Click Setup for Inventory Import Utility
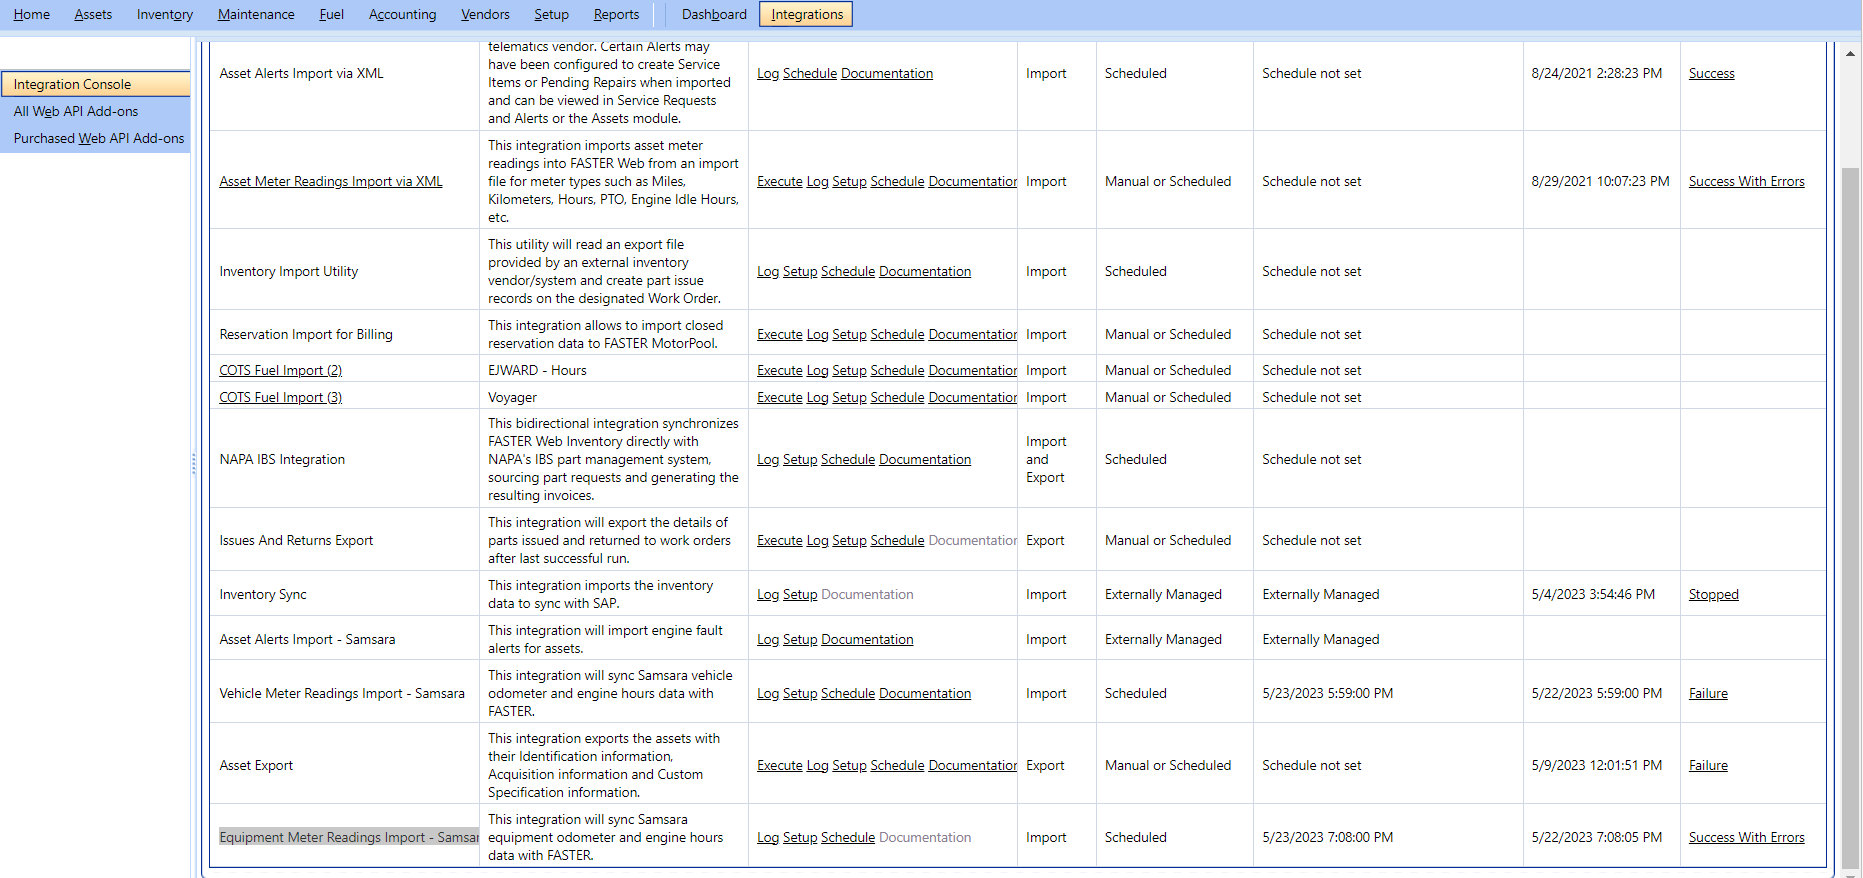The width and height of the screenshot is (1863, 878). 800,271
